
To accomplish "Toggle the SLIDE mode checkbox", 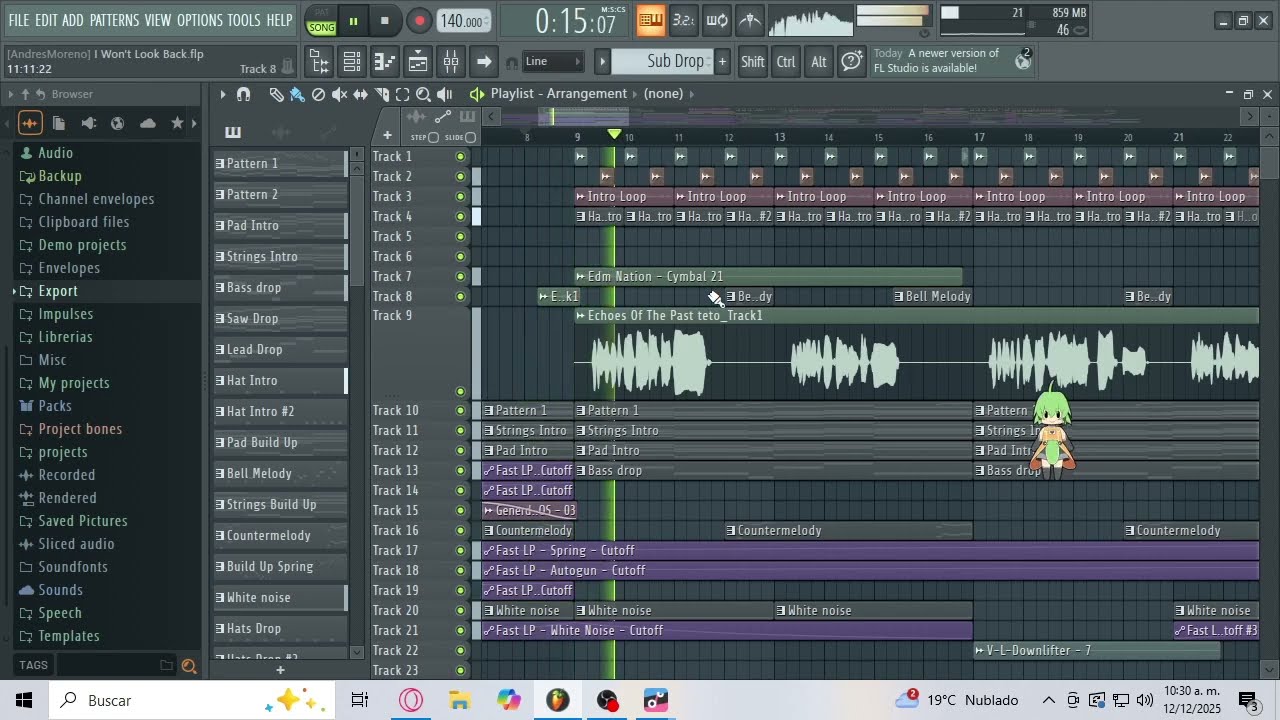I will click(471, 137).
